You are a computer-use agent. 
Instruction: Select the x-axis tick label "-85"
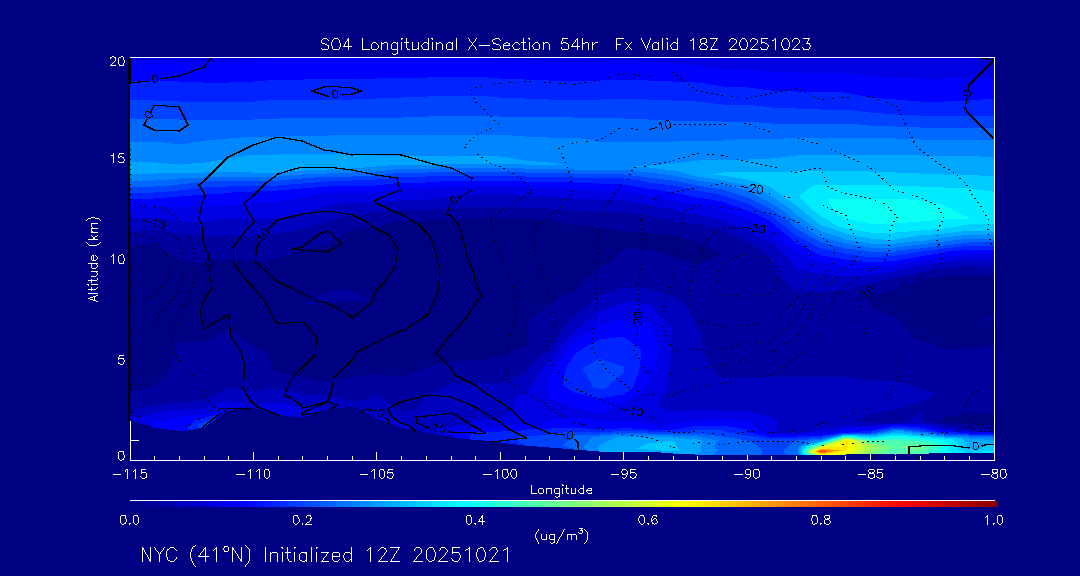coord(871,475)
